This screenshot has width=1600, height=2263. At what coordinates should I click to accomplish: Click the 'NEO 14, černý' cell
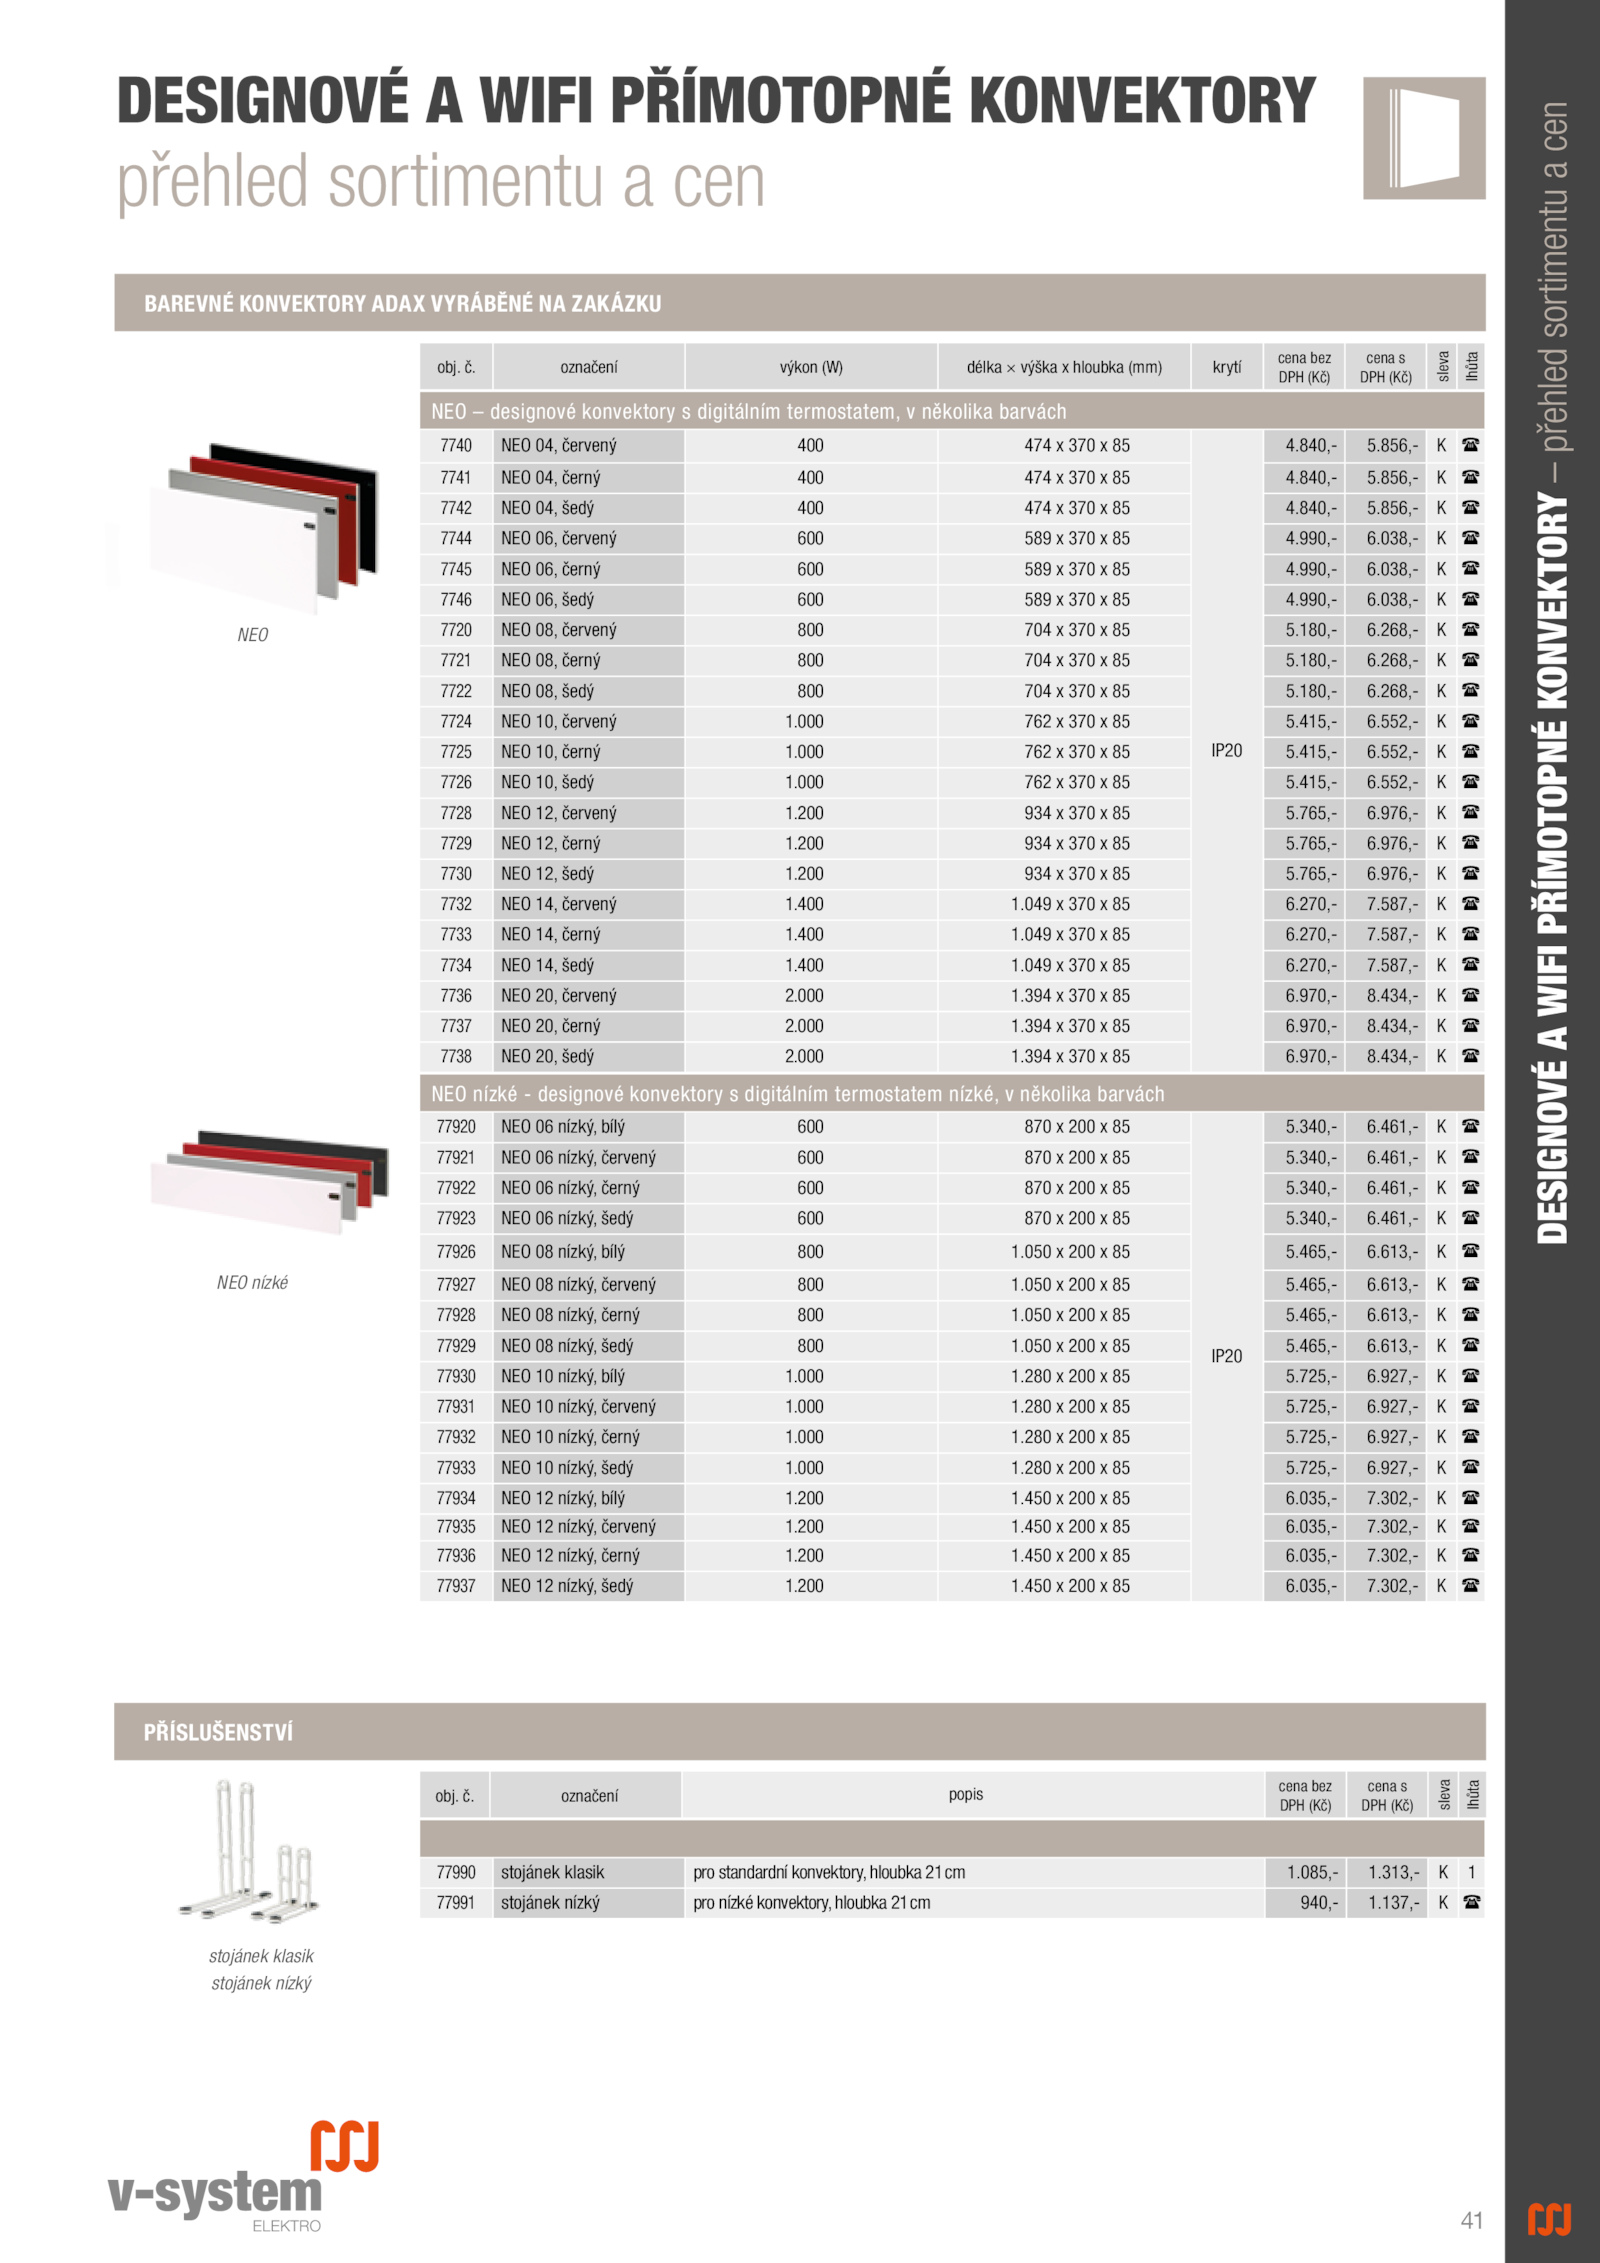[589, 934]
